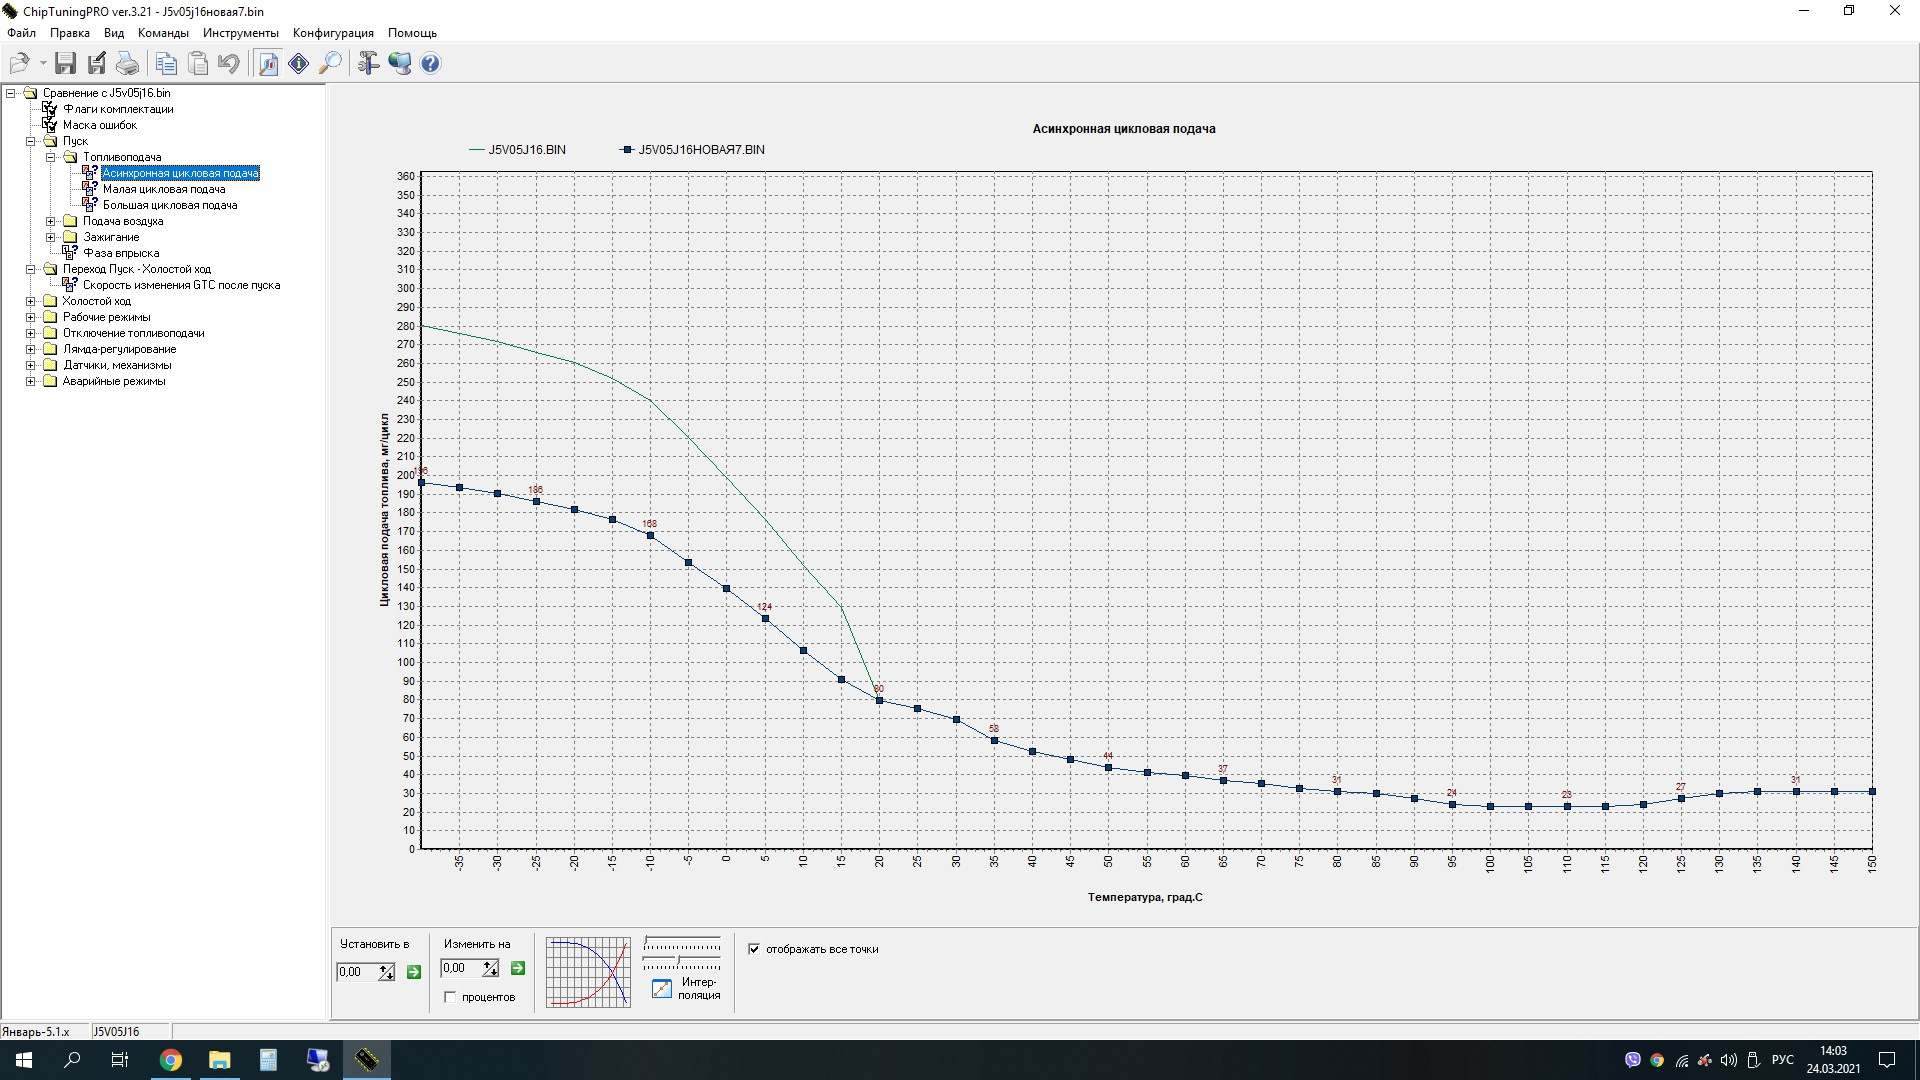Open the hammer and wrench settings icon
The image size is (1920, 1080).
[x=368, y=64]
